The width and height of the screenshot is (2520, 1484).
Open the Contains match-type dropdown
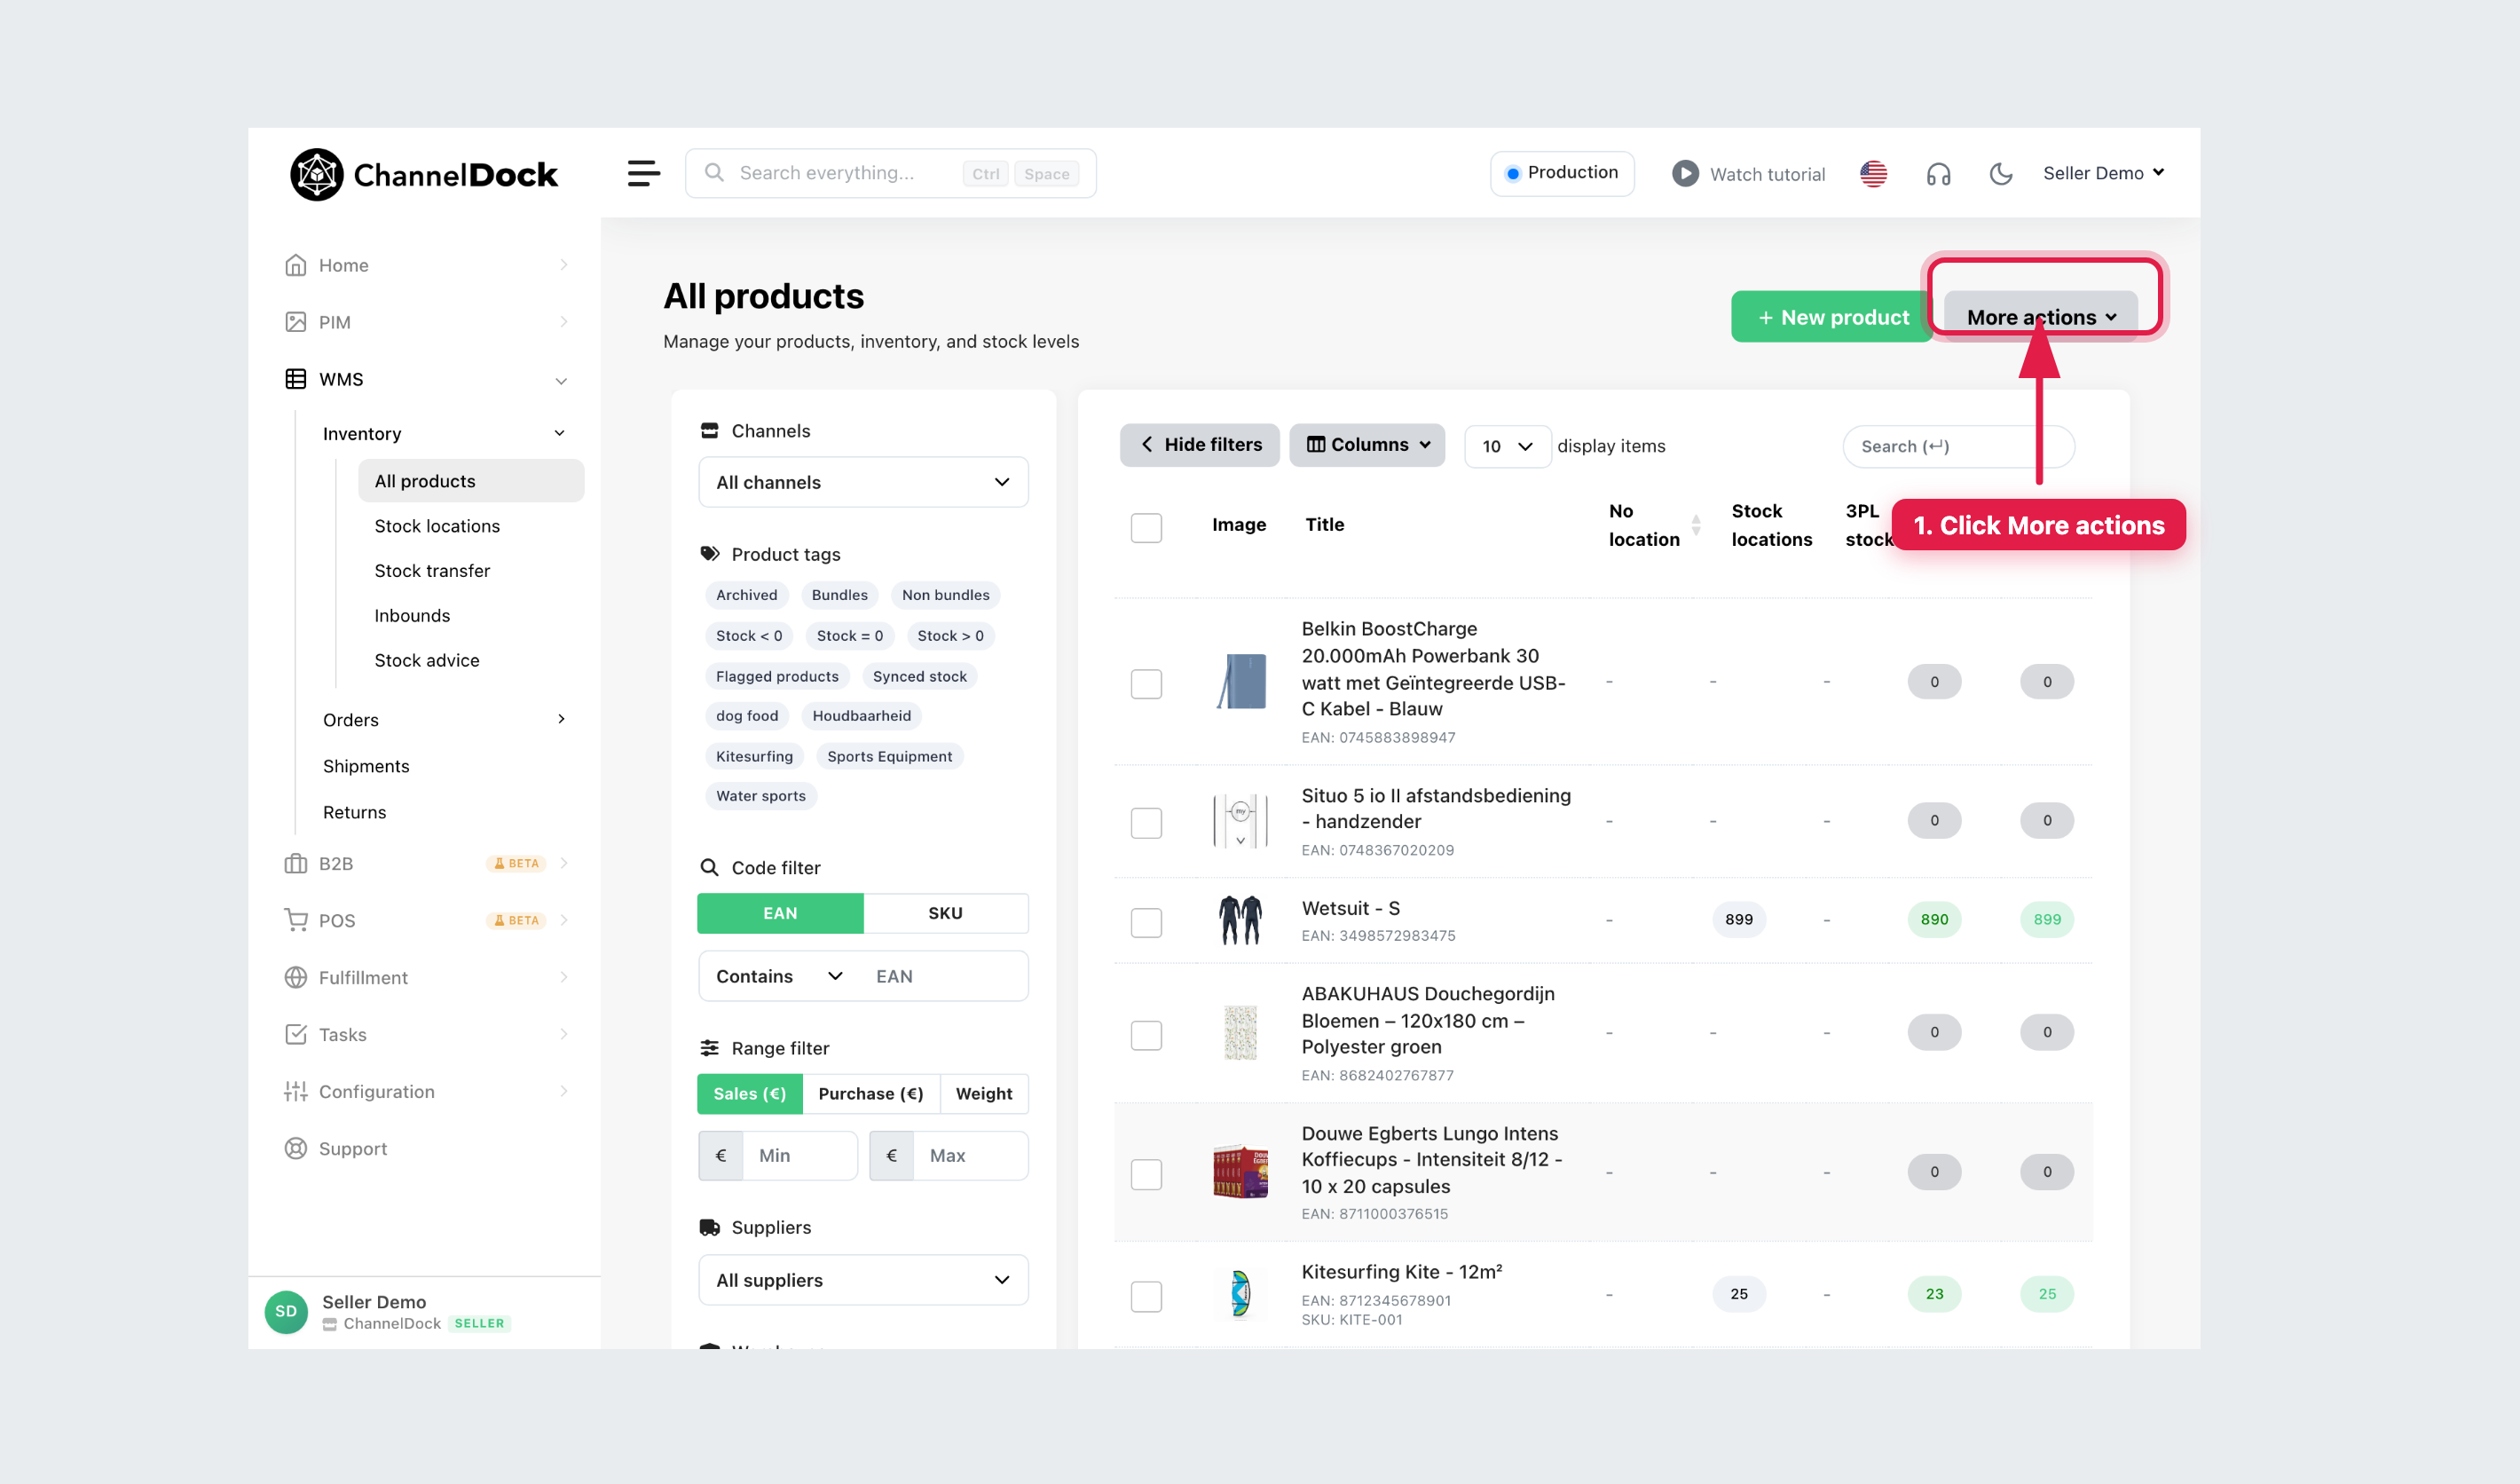(779, 976)
